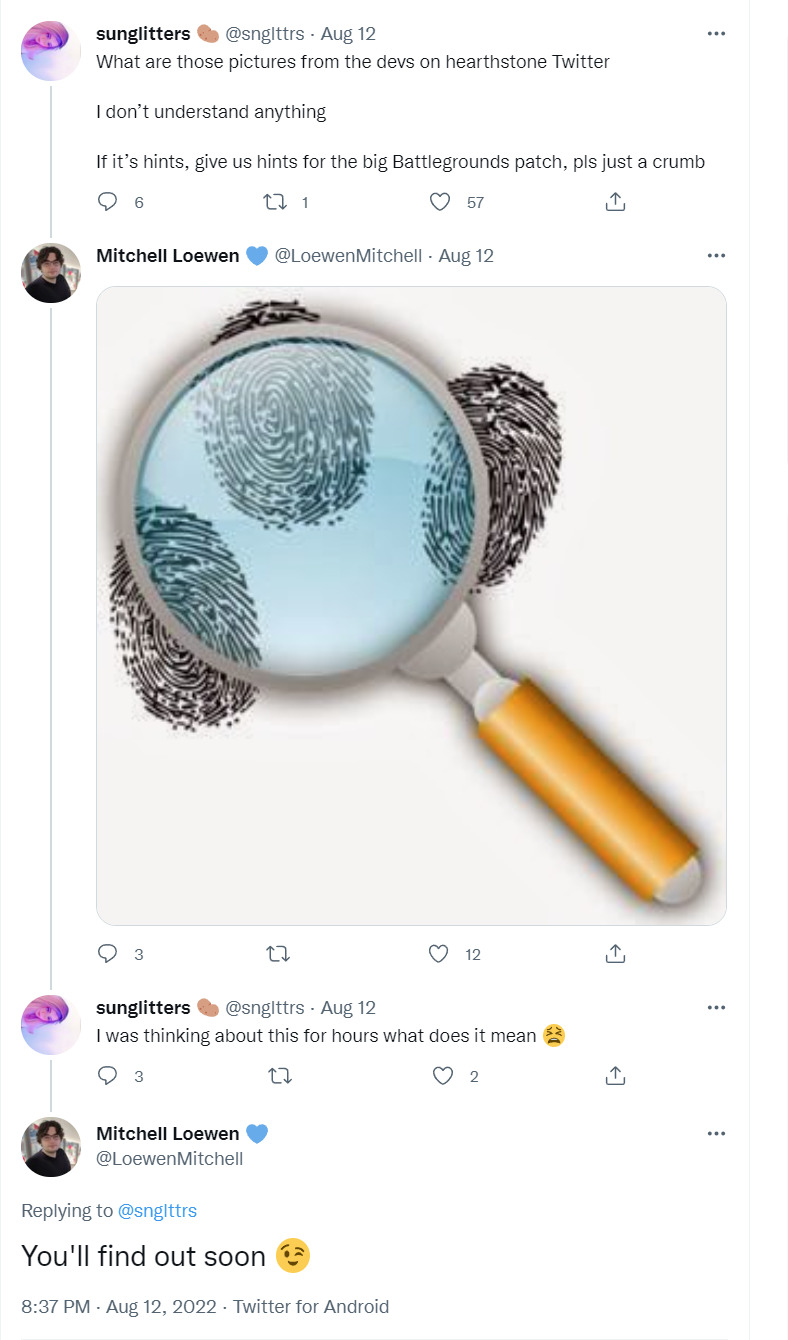Open the @LoewenMitchell handle on the final tweet
The height and width of the screenshot is (1340, 788).
pyautogui.click(x=169, y=1159)
